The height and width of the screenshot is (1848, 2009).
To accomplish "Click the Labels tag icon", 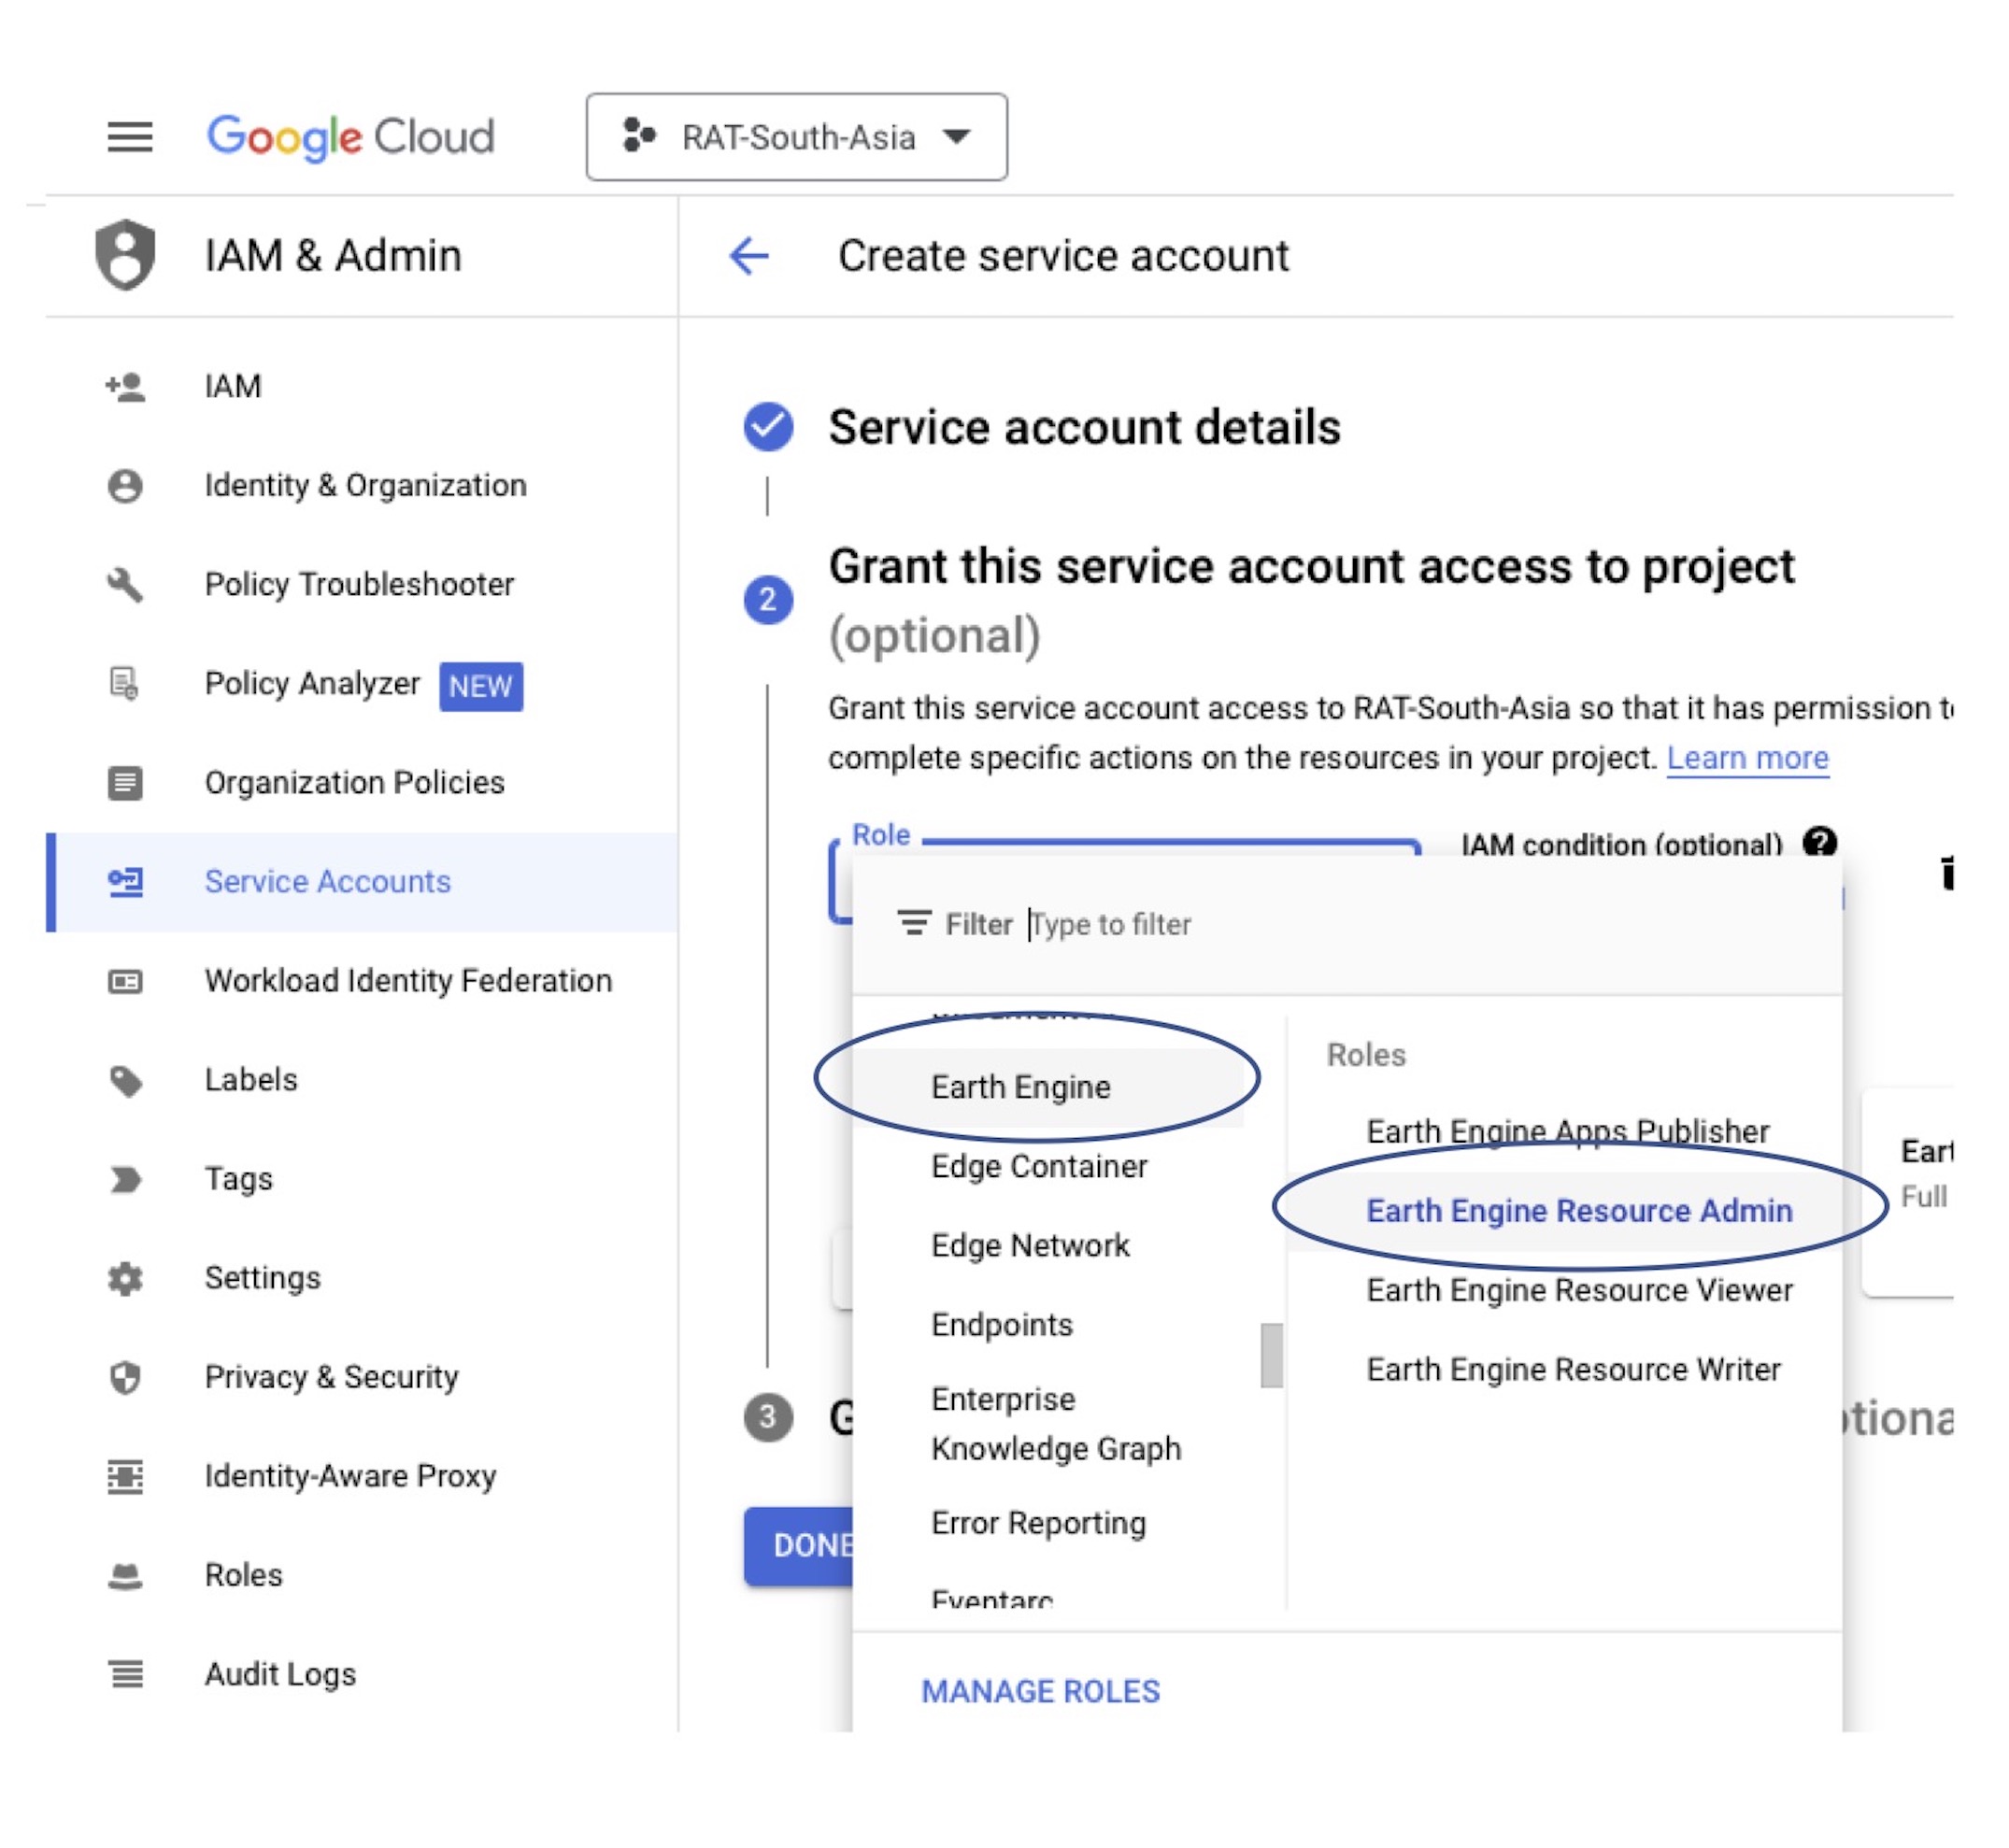I will (x=126, y=1081).
